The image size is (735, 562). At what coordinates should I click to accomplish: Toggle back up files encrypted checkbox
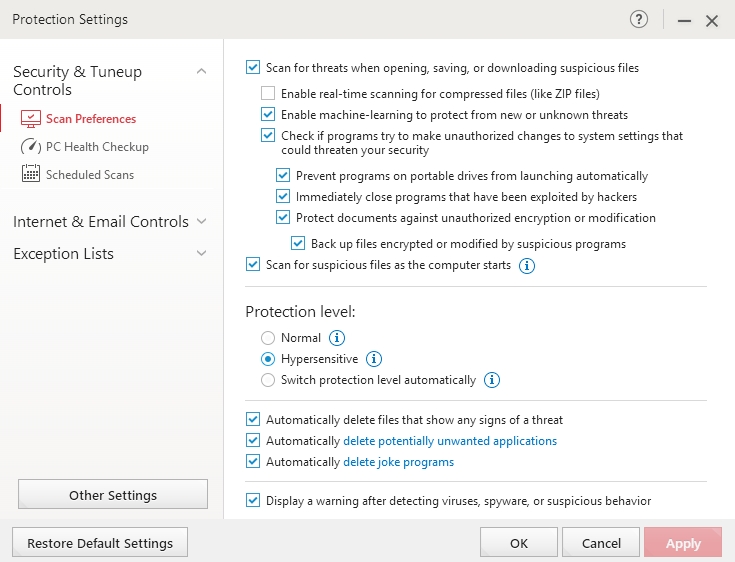298,243
